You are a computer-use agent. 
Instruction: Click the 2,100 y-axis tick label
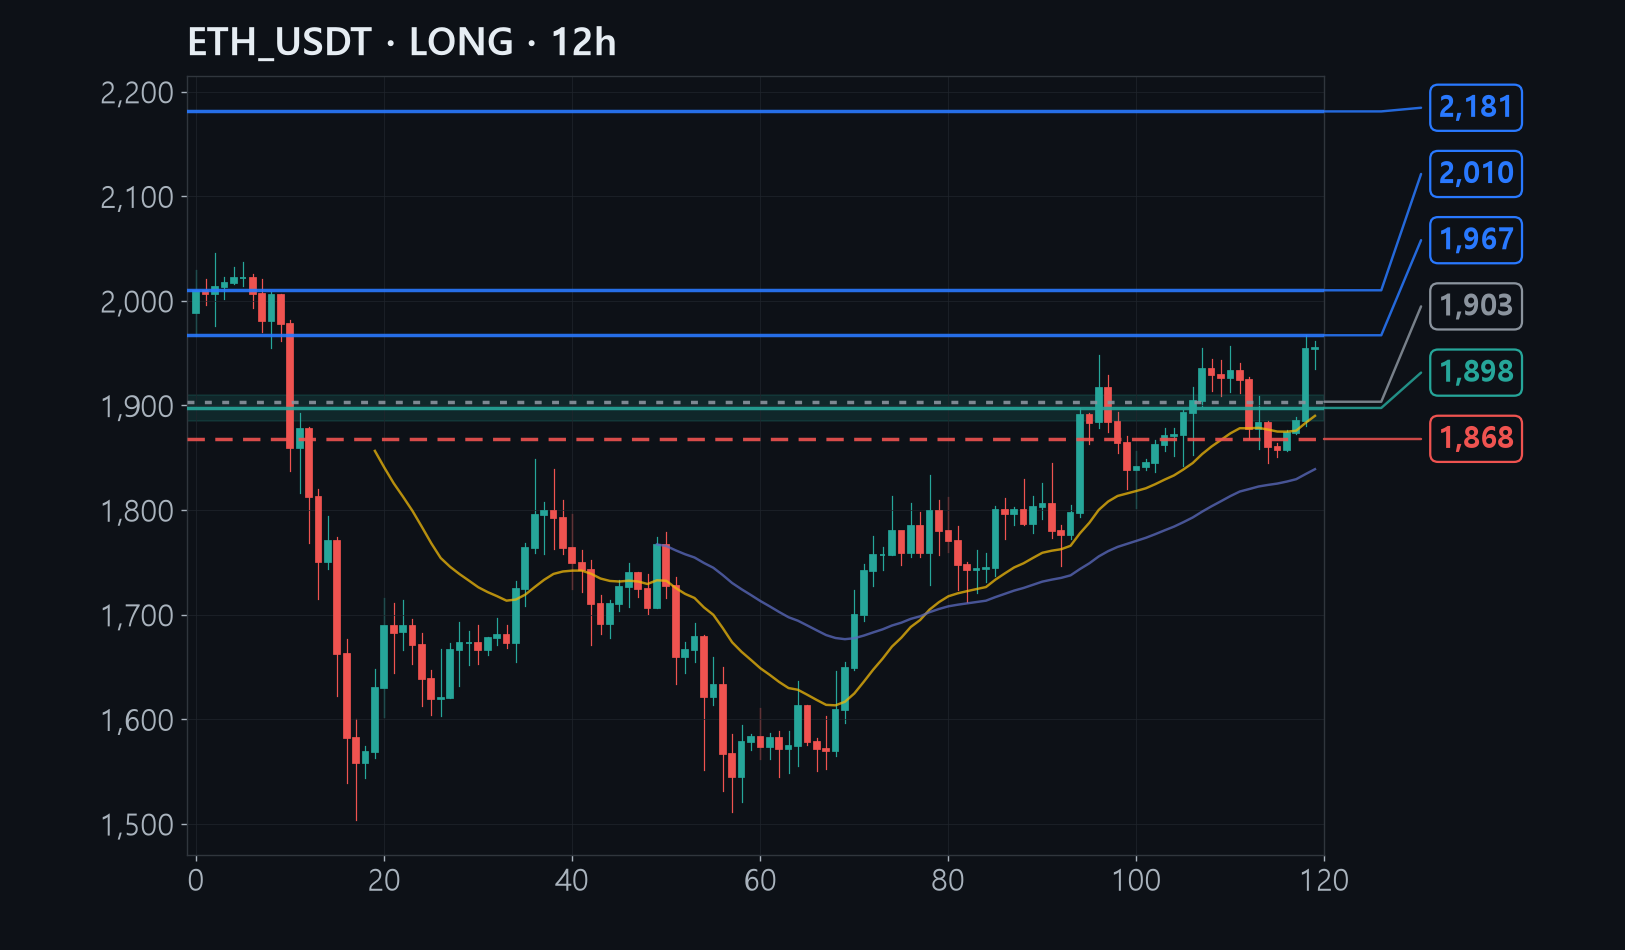138,197
